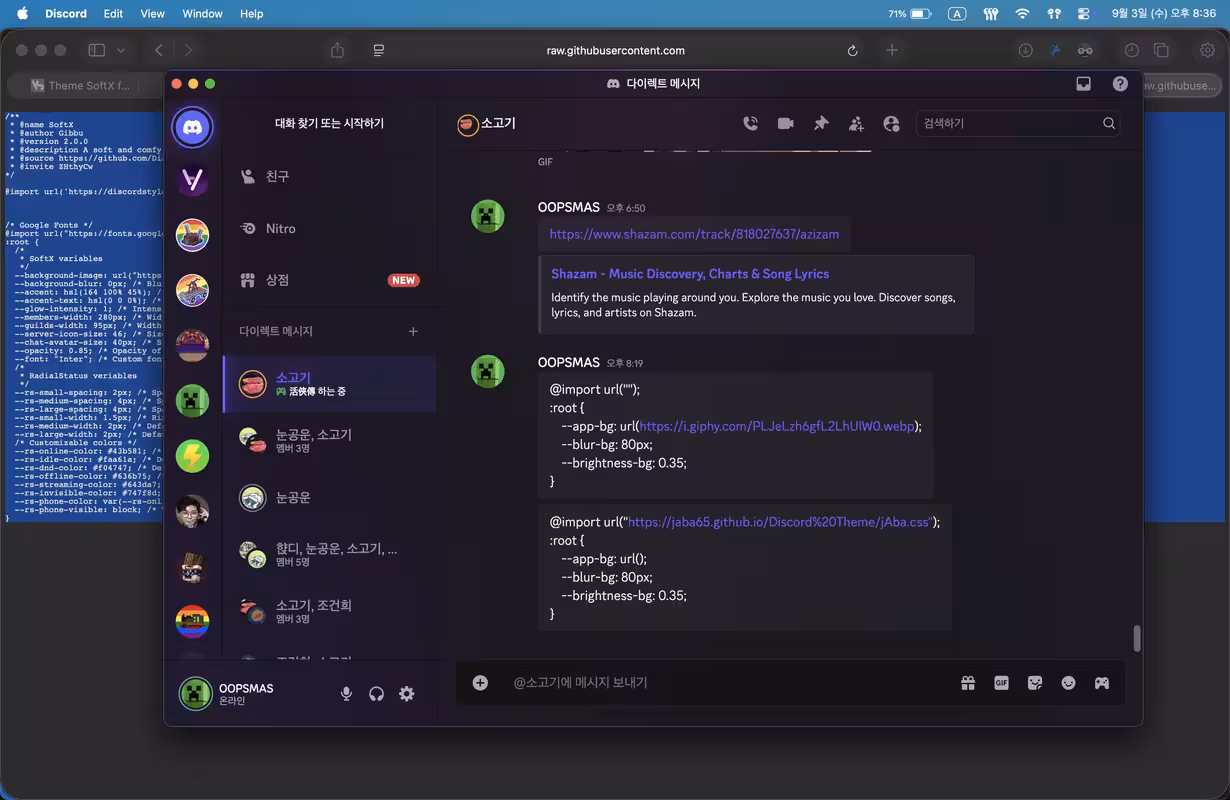
Task: Open the Discord inbox icon
Action: [1083, 84]
